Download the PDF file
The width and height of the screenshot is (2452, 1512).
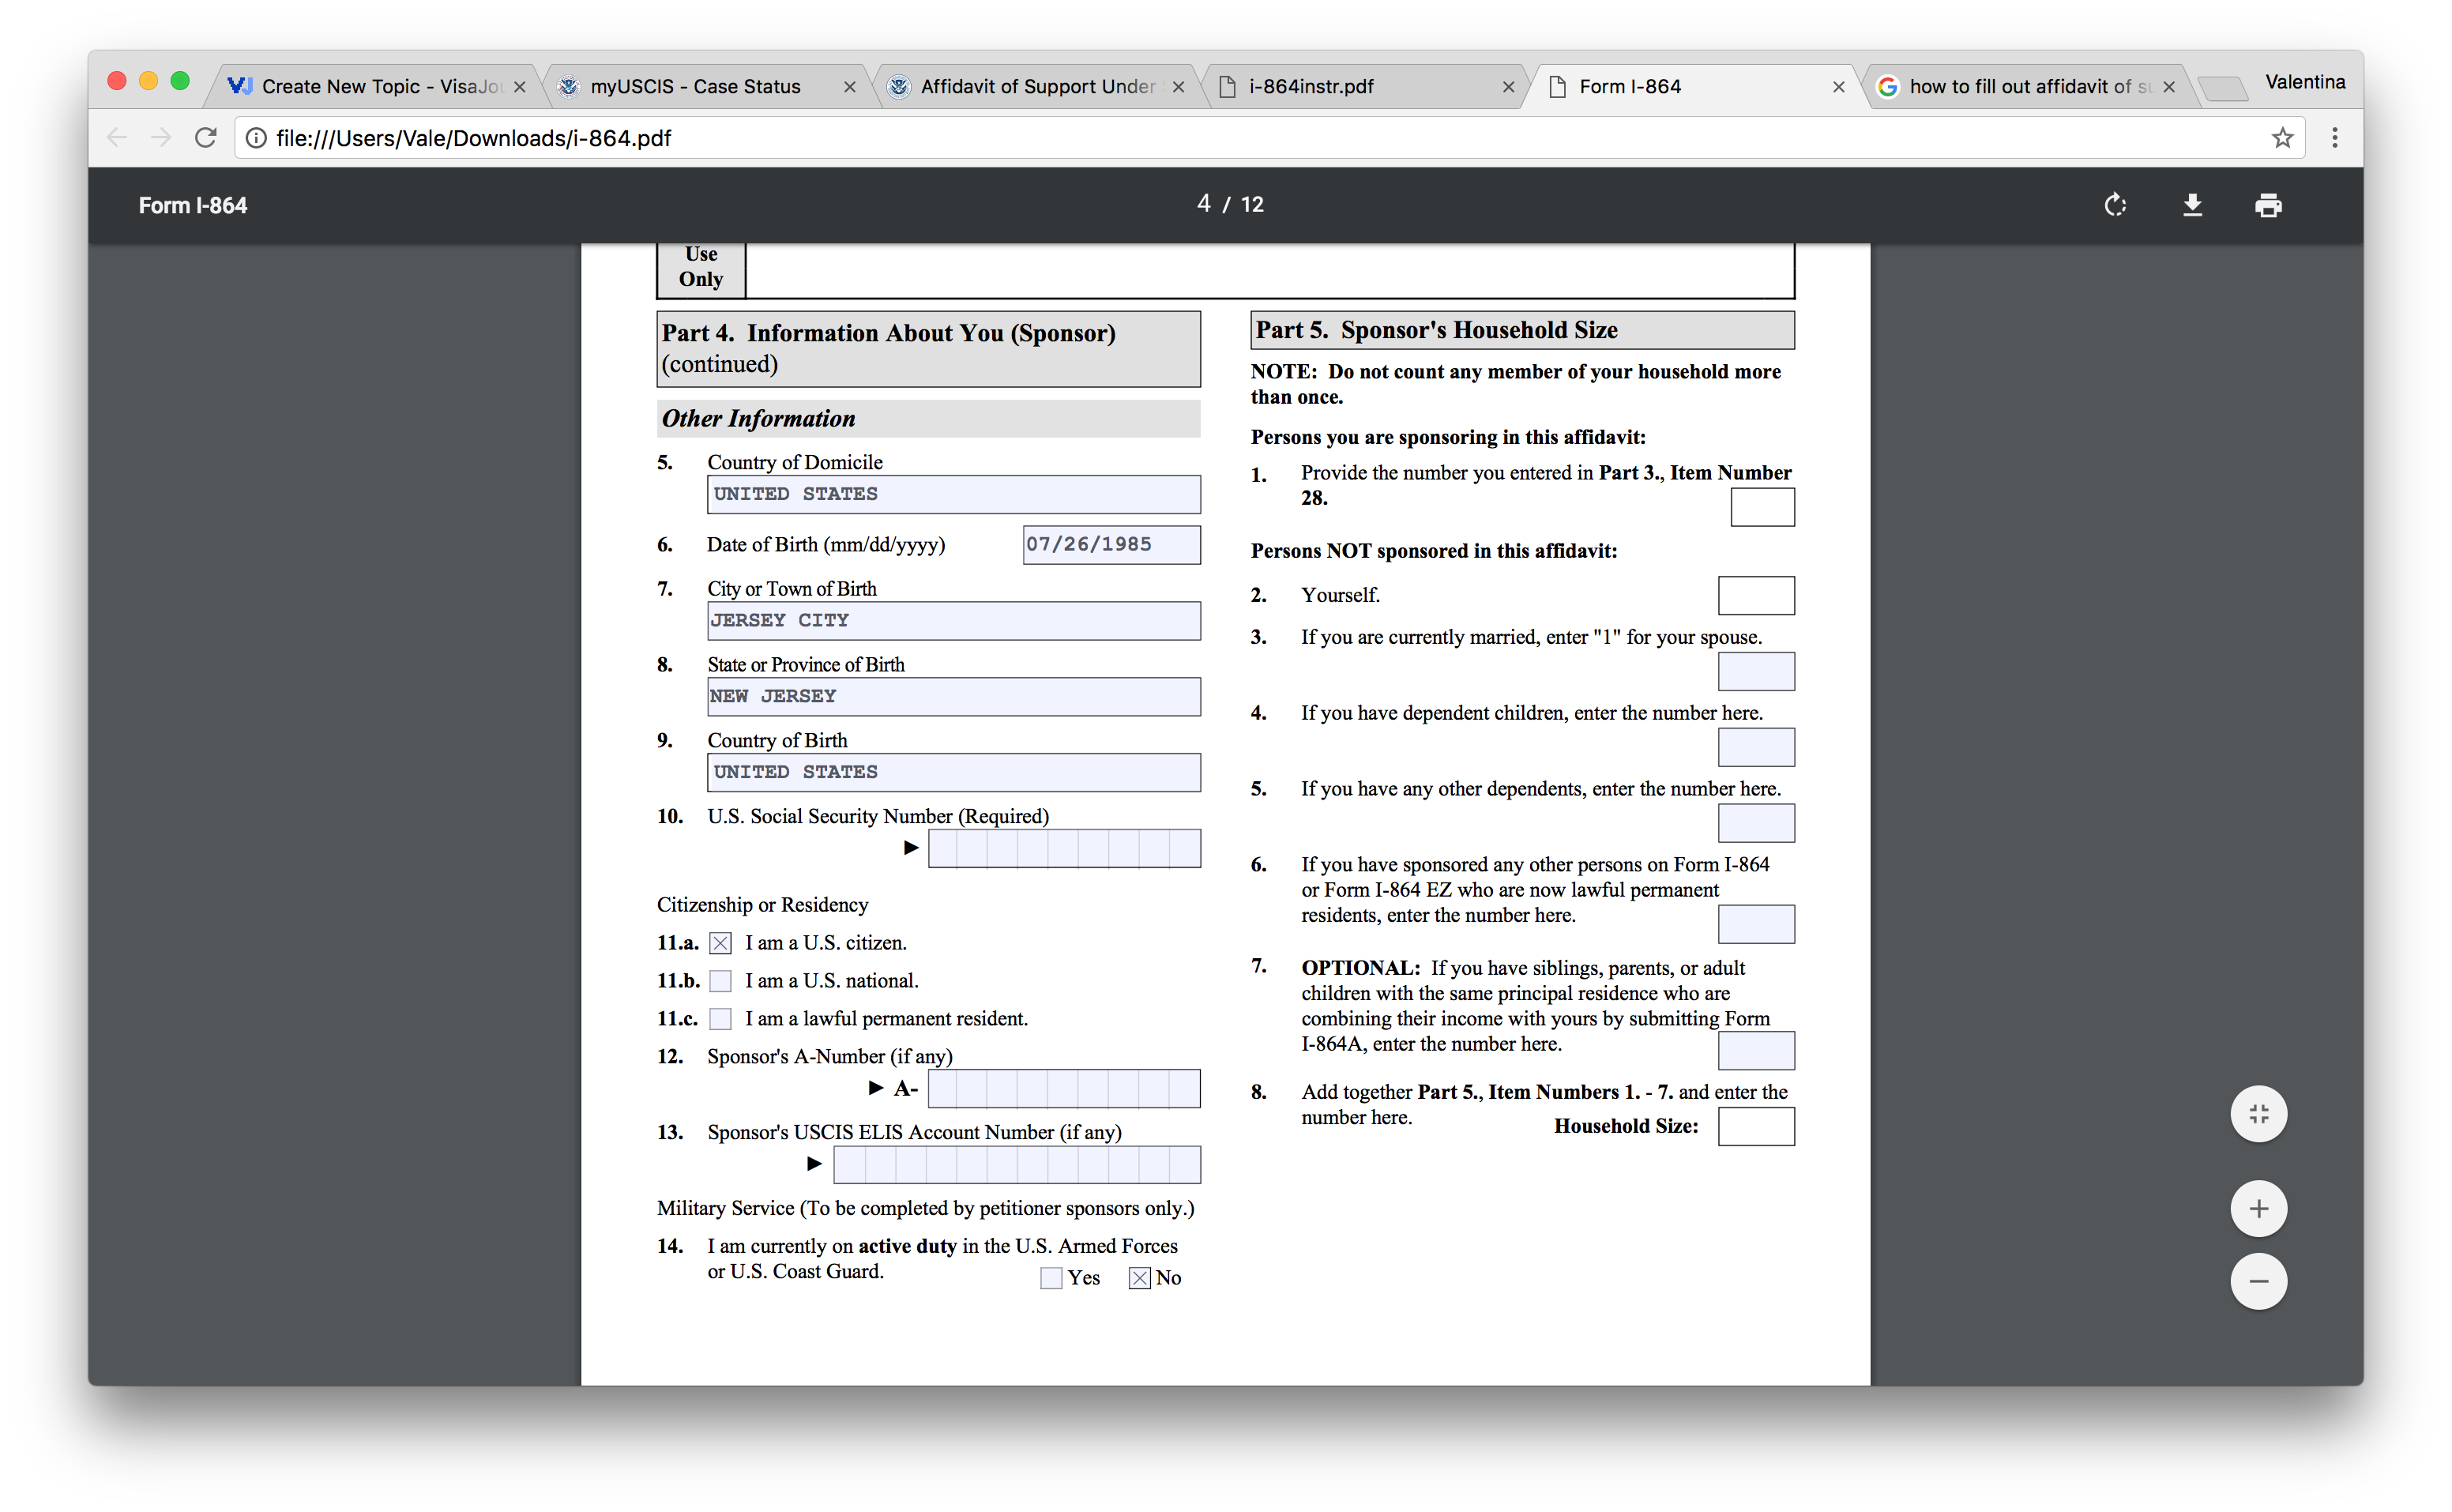[2192, 205]
